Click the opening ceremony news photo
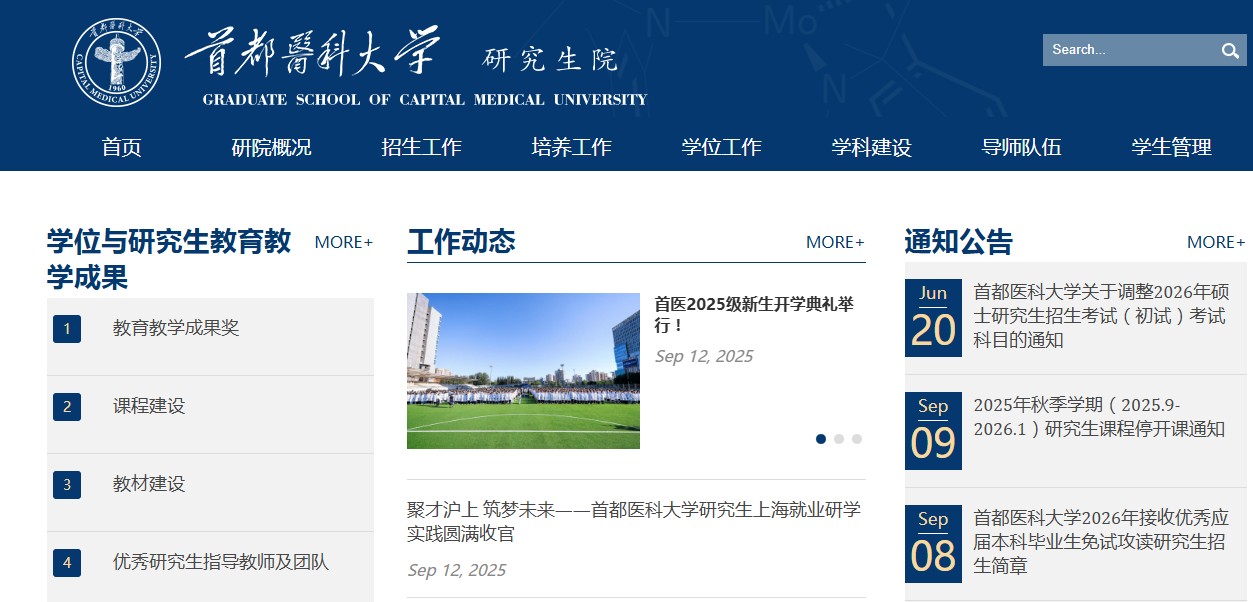This screenshot has width=1253, height=602. (x=523, y=370)
